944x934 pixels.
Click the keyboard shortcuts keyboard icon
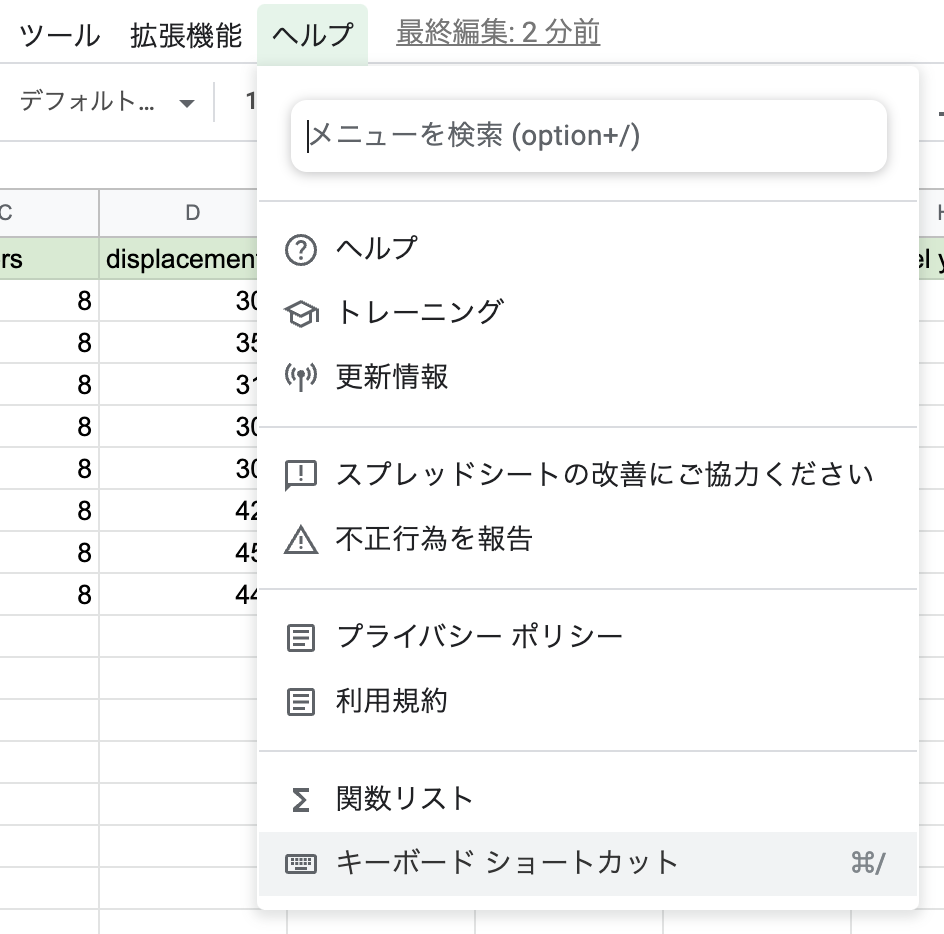click(301, 863)
